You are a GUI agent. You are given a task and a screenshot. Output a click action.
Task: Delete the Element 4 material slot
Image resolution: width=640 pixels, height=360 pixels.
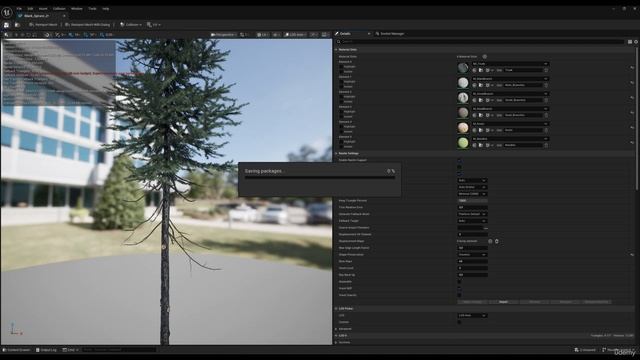[546, 130]
